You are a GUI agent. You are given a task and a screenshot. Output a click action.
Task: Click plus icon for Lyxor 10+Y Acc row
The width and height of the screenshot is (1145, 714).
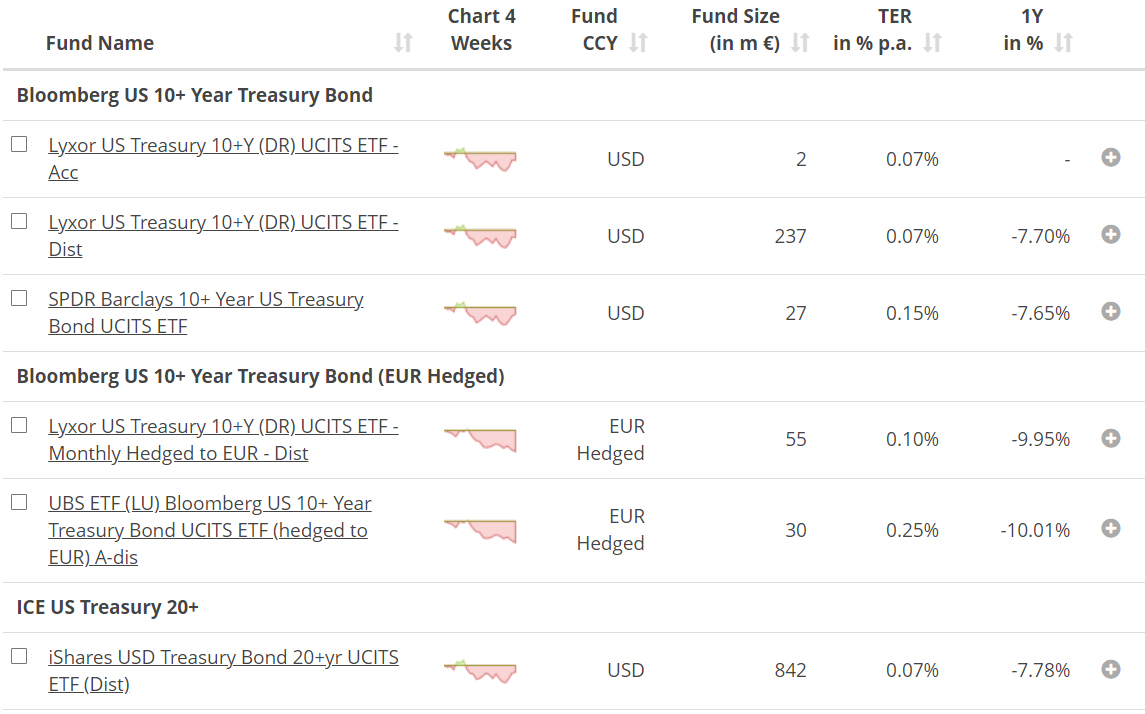point(1110,157)
